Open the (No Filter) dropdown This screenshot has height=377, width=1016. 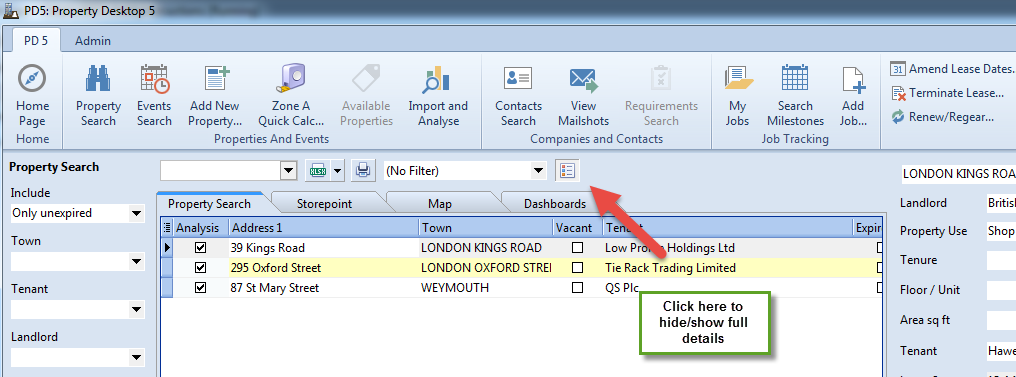point(538,171)
